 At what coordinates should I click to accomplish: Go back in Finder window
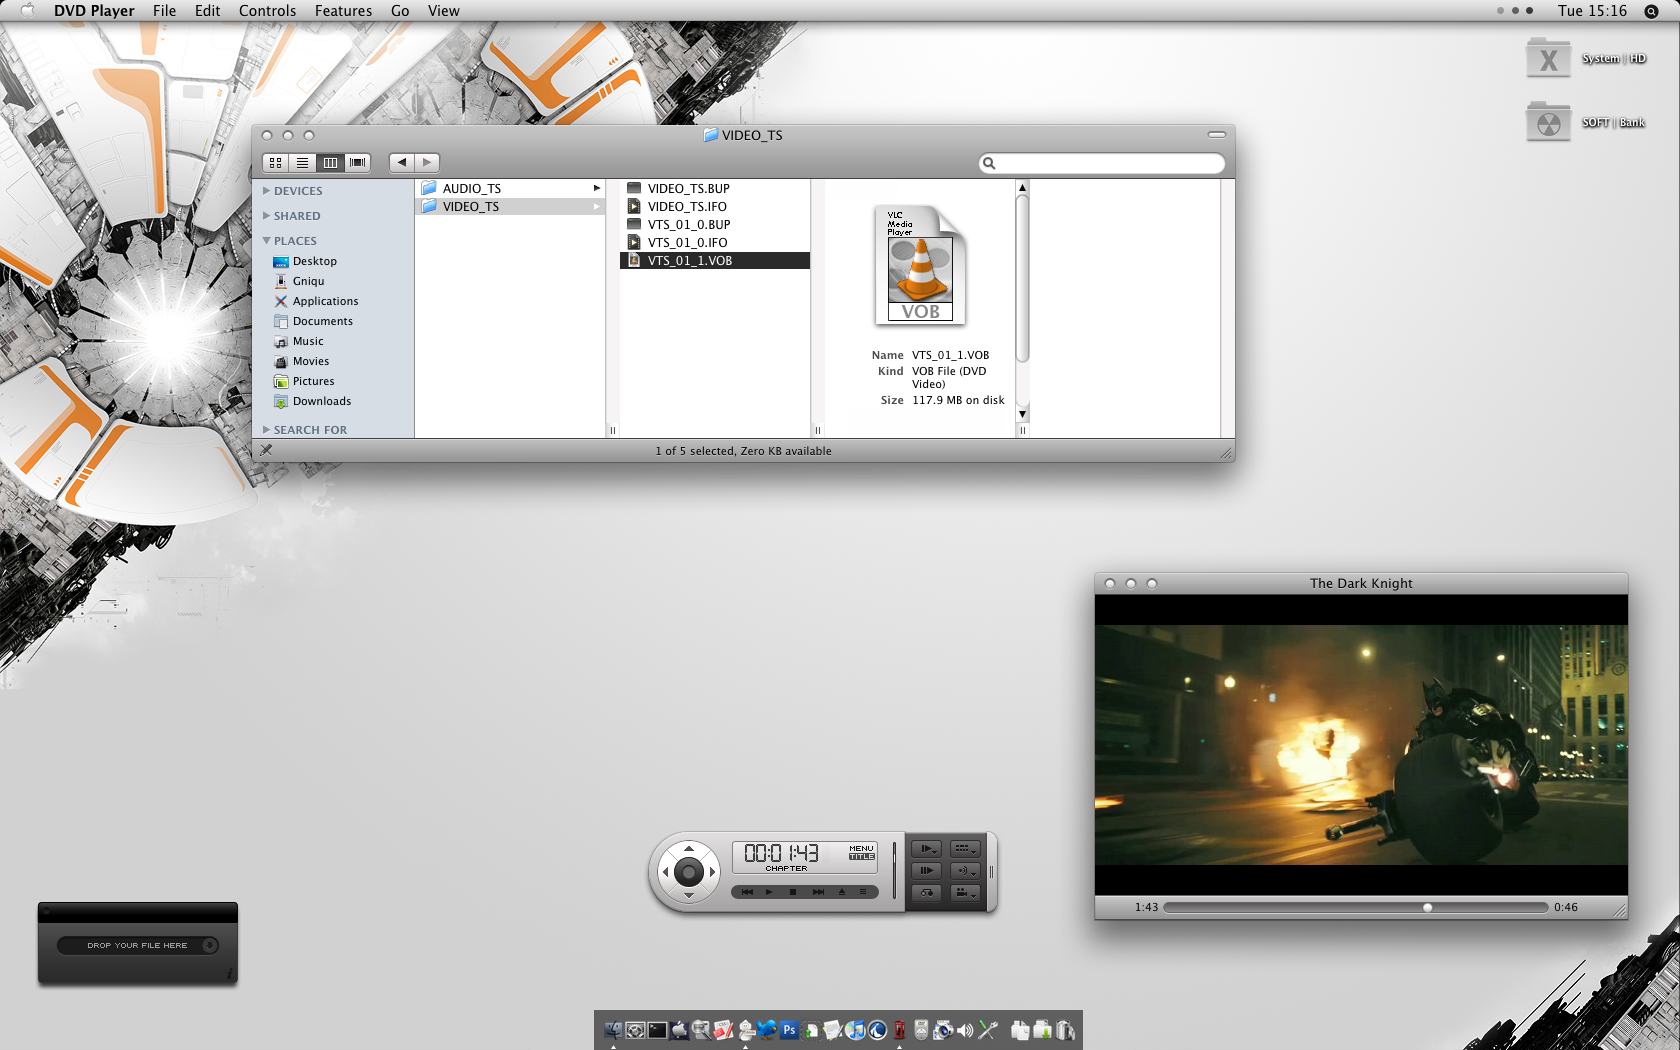[402, 163]
